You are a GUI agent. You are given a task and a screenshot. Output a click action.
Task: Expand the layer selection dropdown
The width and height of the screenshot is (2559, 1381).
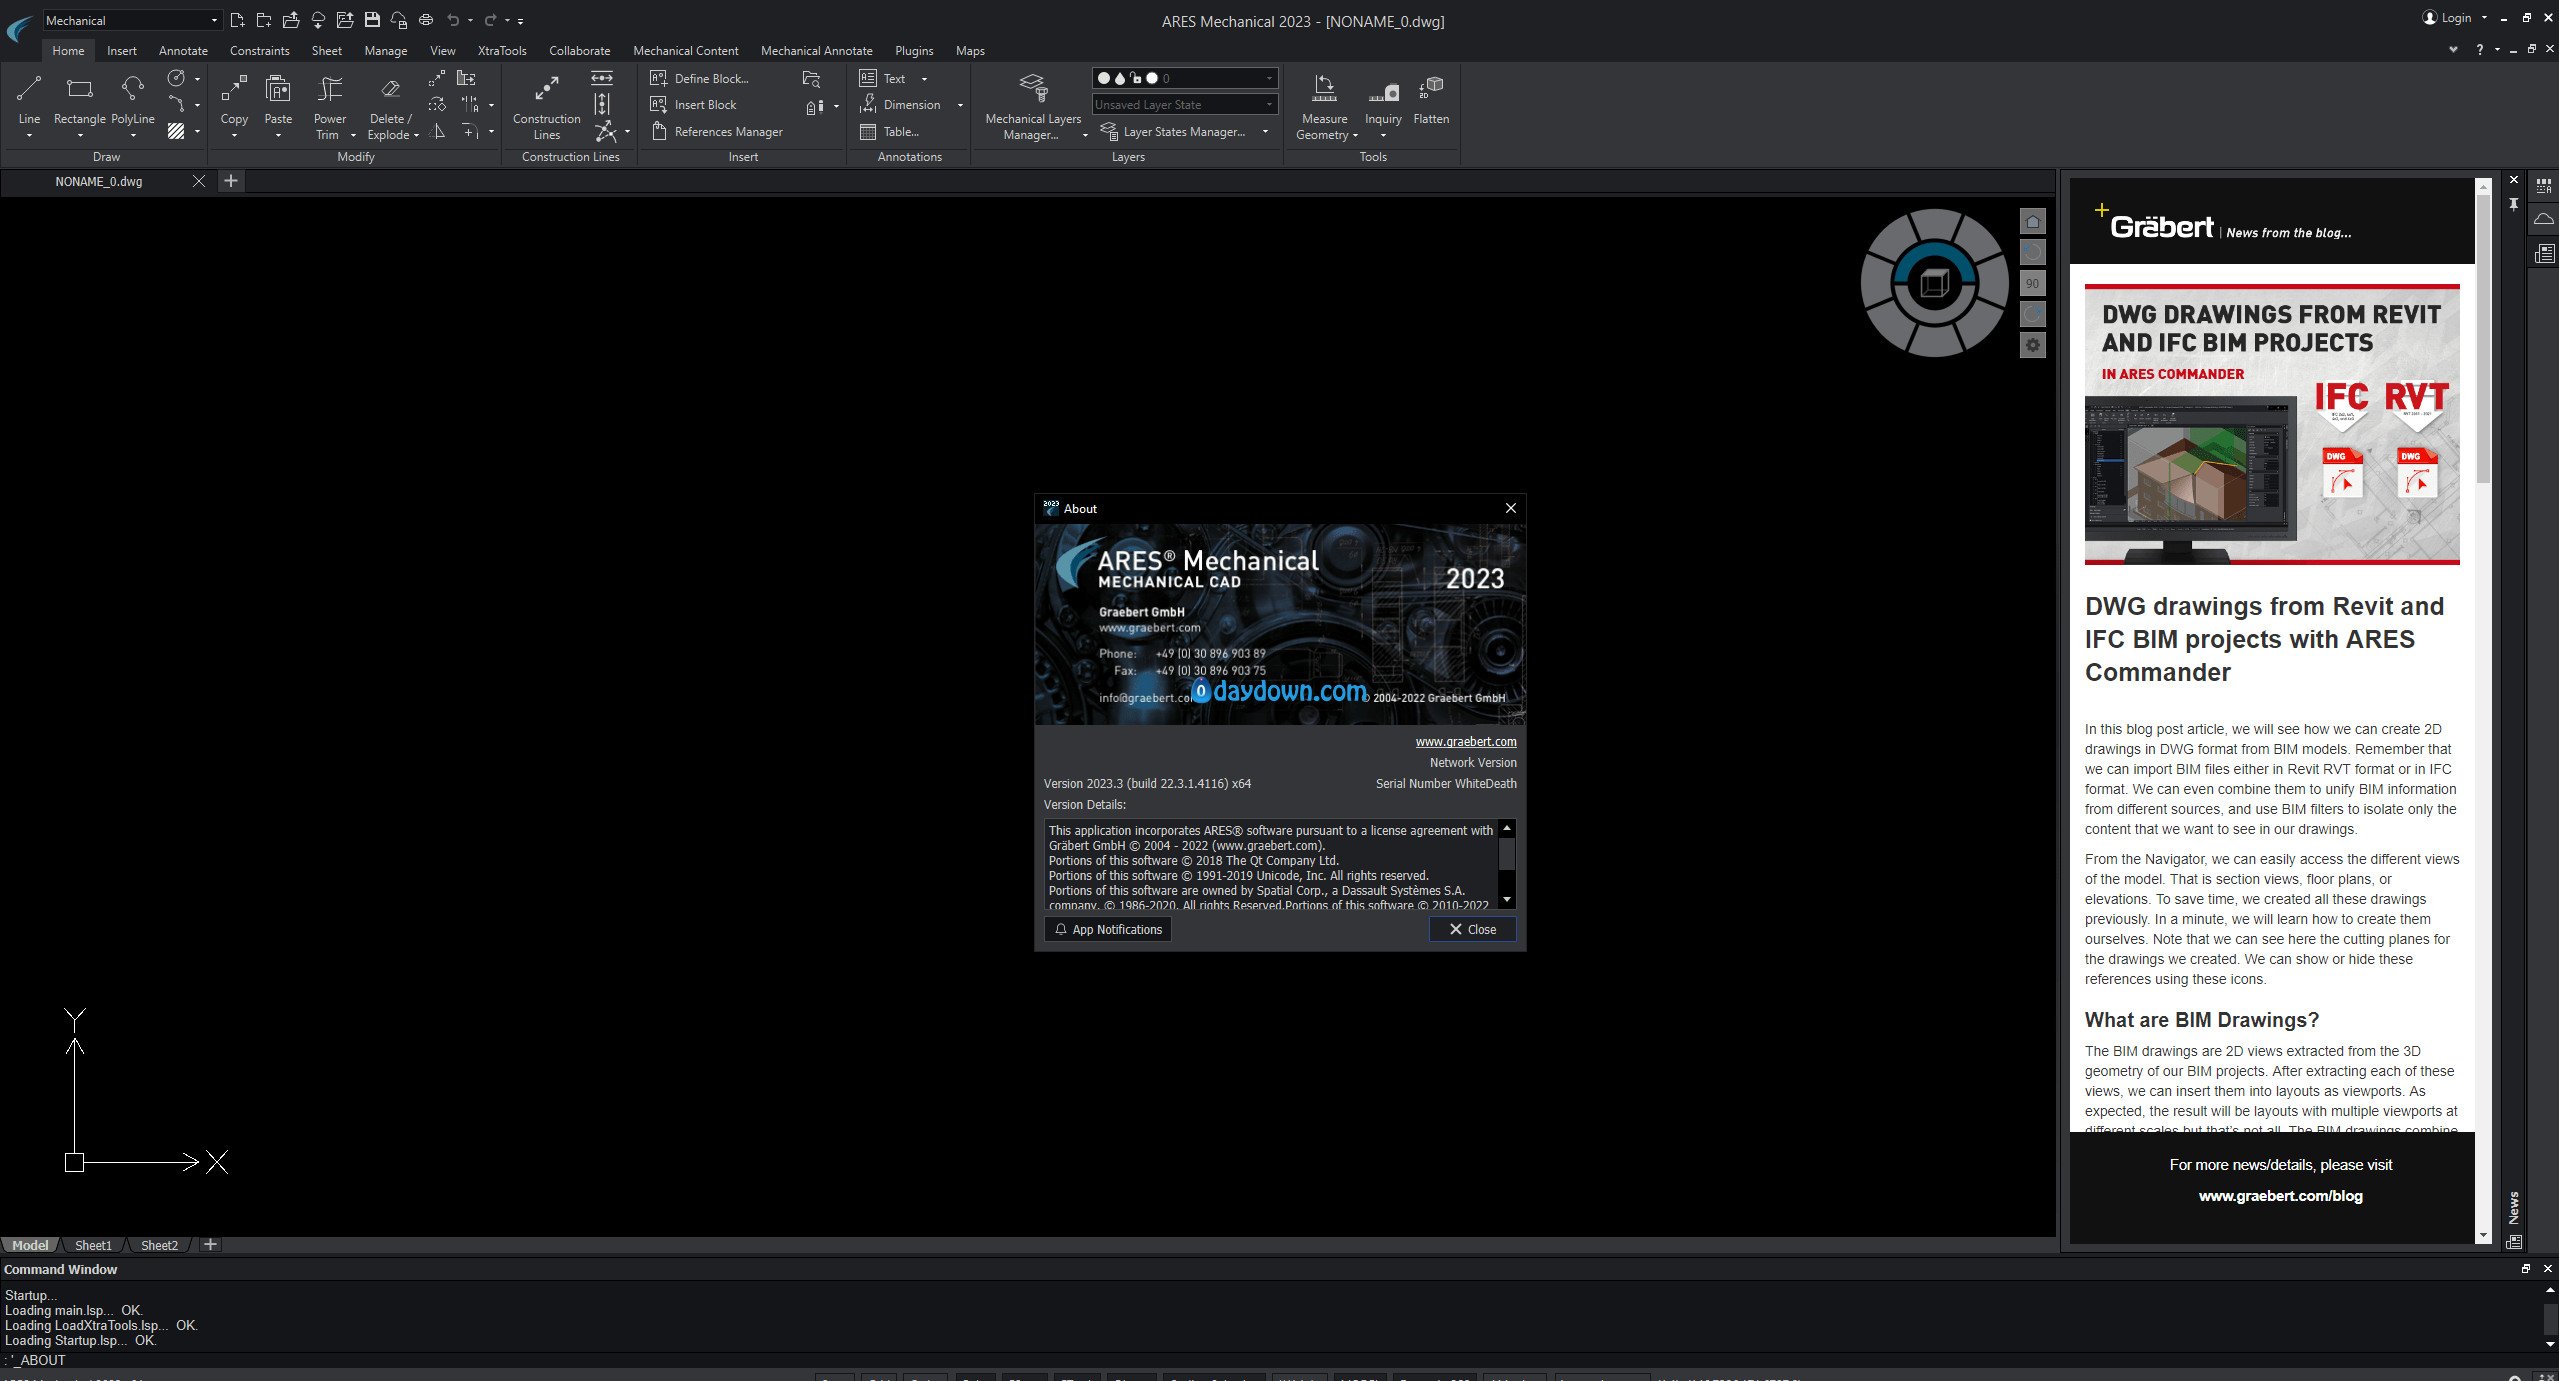(1185, 78)
